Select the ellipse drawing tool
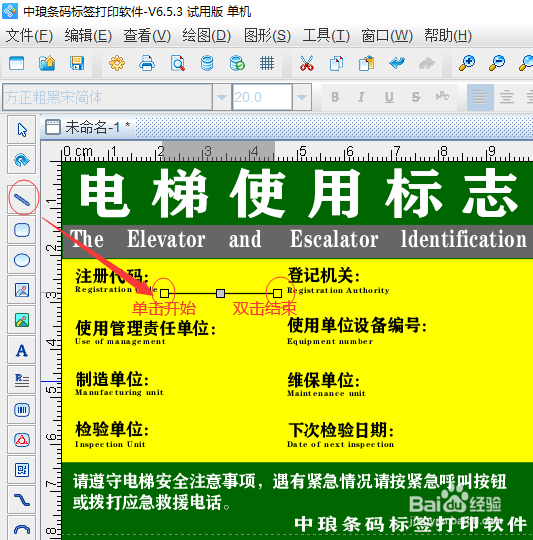The image size is (533, 540). coord(22,260)
